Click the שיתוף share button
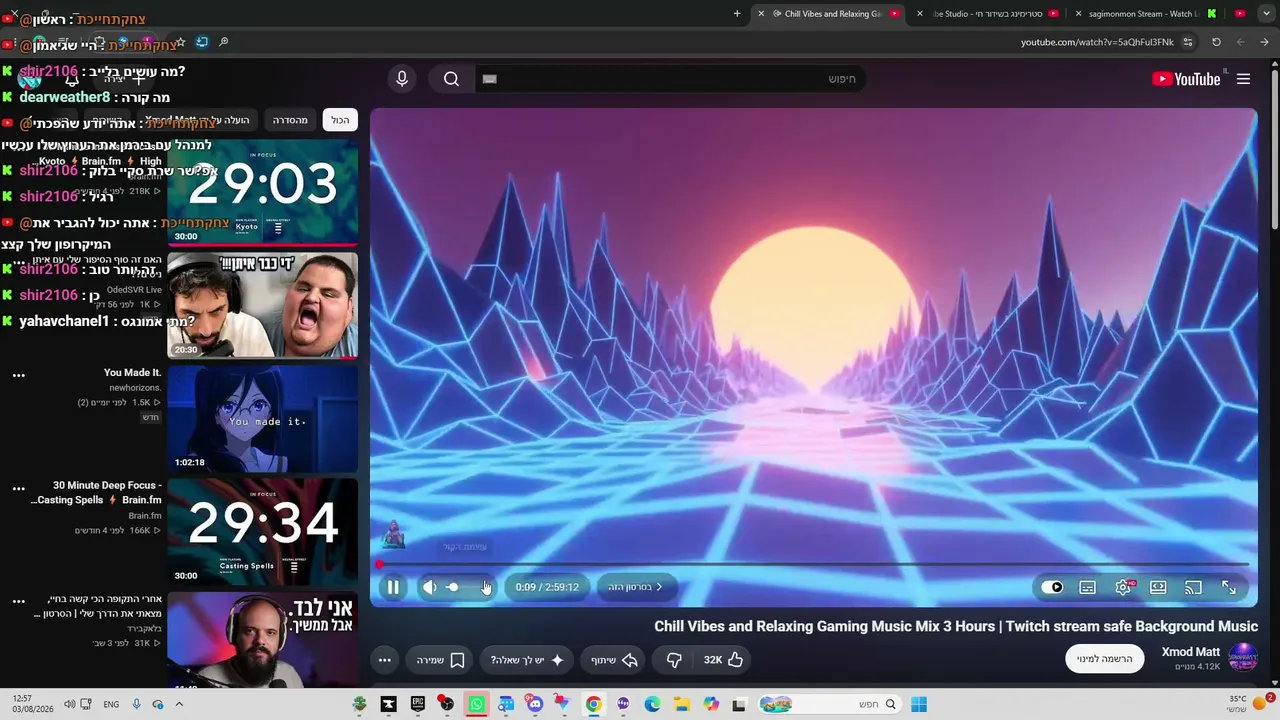 [x=614, y=660]
